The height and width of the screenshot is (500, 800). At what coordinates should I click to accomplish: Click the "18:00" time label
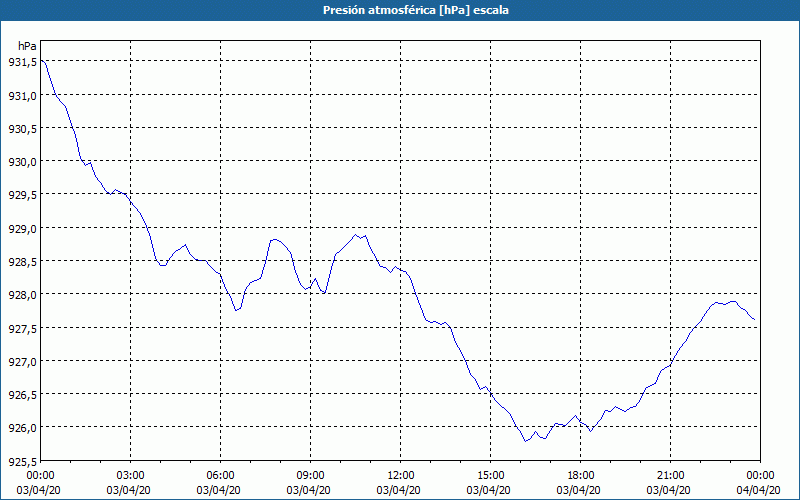coord(581,476)
